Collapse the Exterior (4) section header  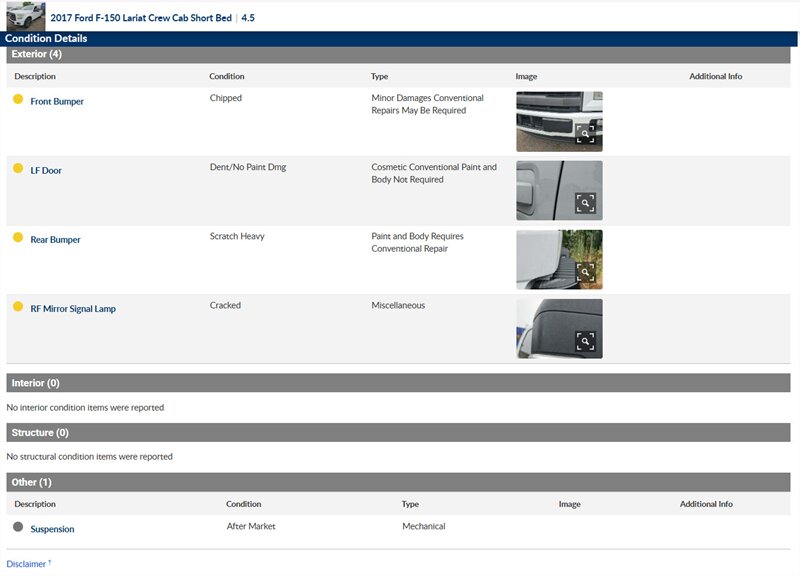(x=37, y=54)
